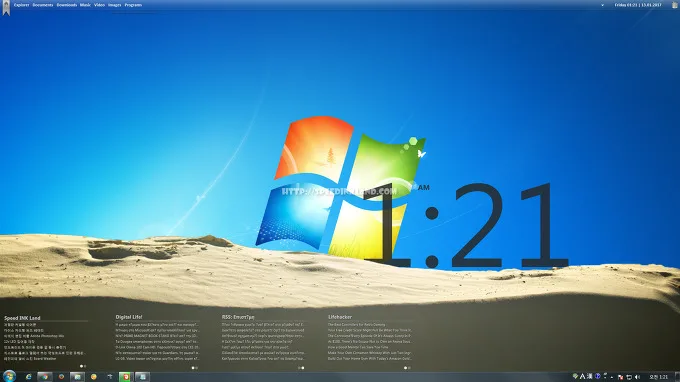Screen dimensions: 680x382
Task: Open the Explorer top-bar launcher
Action: [x=21, y=5]
